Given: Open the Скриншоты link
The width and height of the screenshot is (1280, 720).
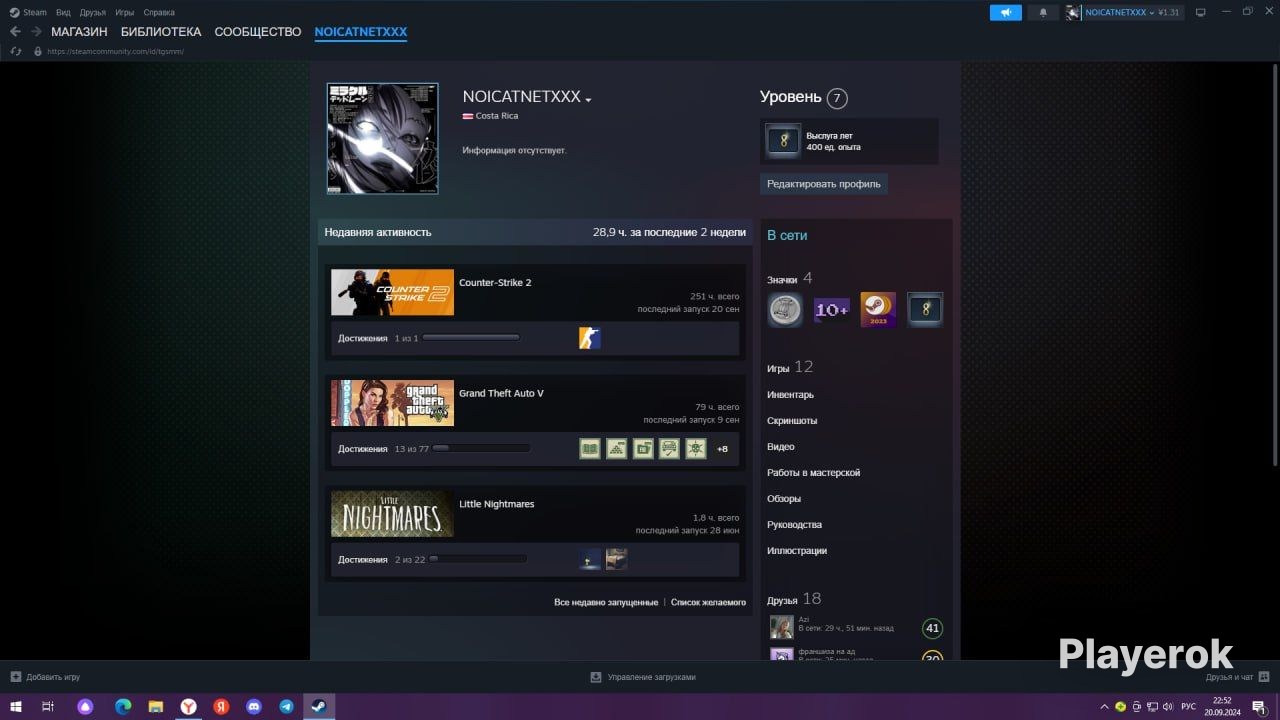Looking at the screenshot, I should pos(792,421).
